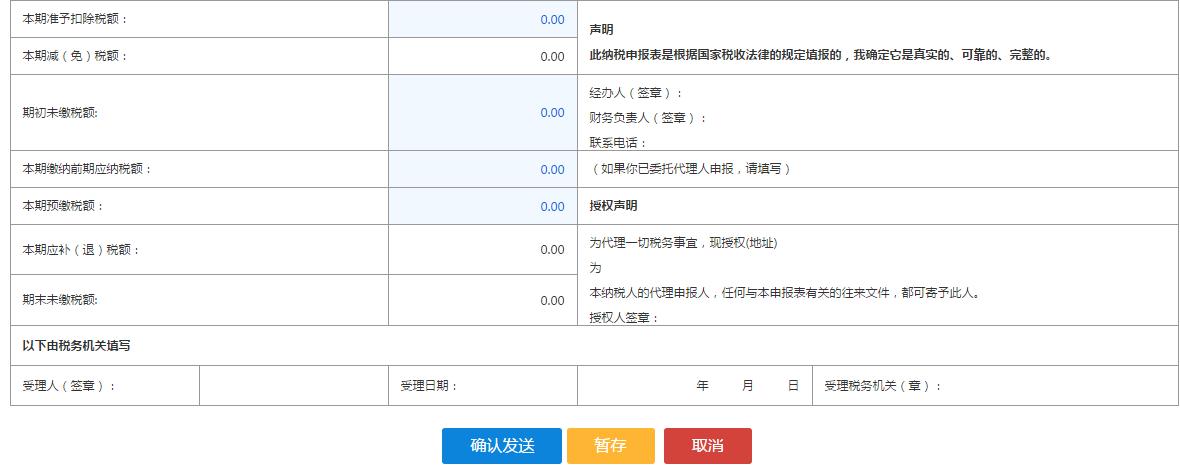Viewport: 1180px width, 468px height.
Task: Click the 受理税务机关(章) cell
Action: 877,386
